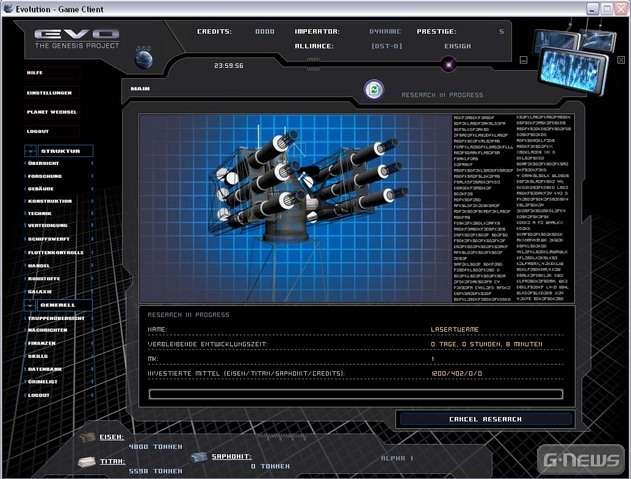
Task: Click the Titan resource link
Action: click(113, 462)
